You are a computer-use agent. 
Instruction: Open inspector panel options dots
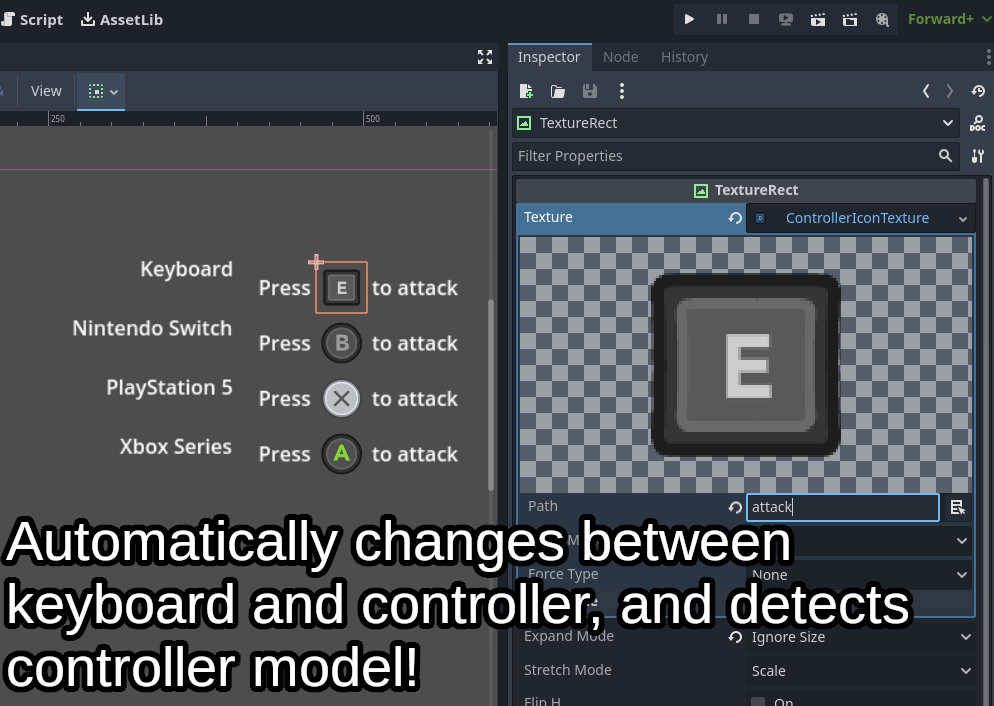(x=989, y=57)
